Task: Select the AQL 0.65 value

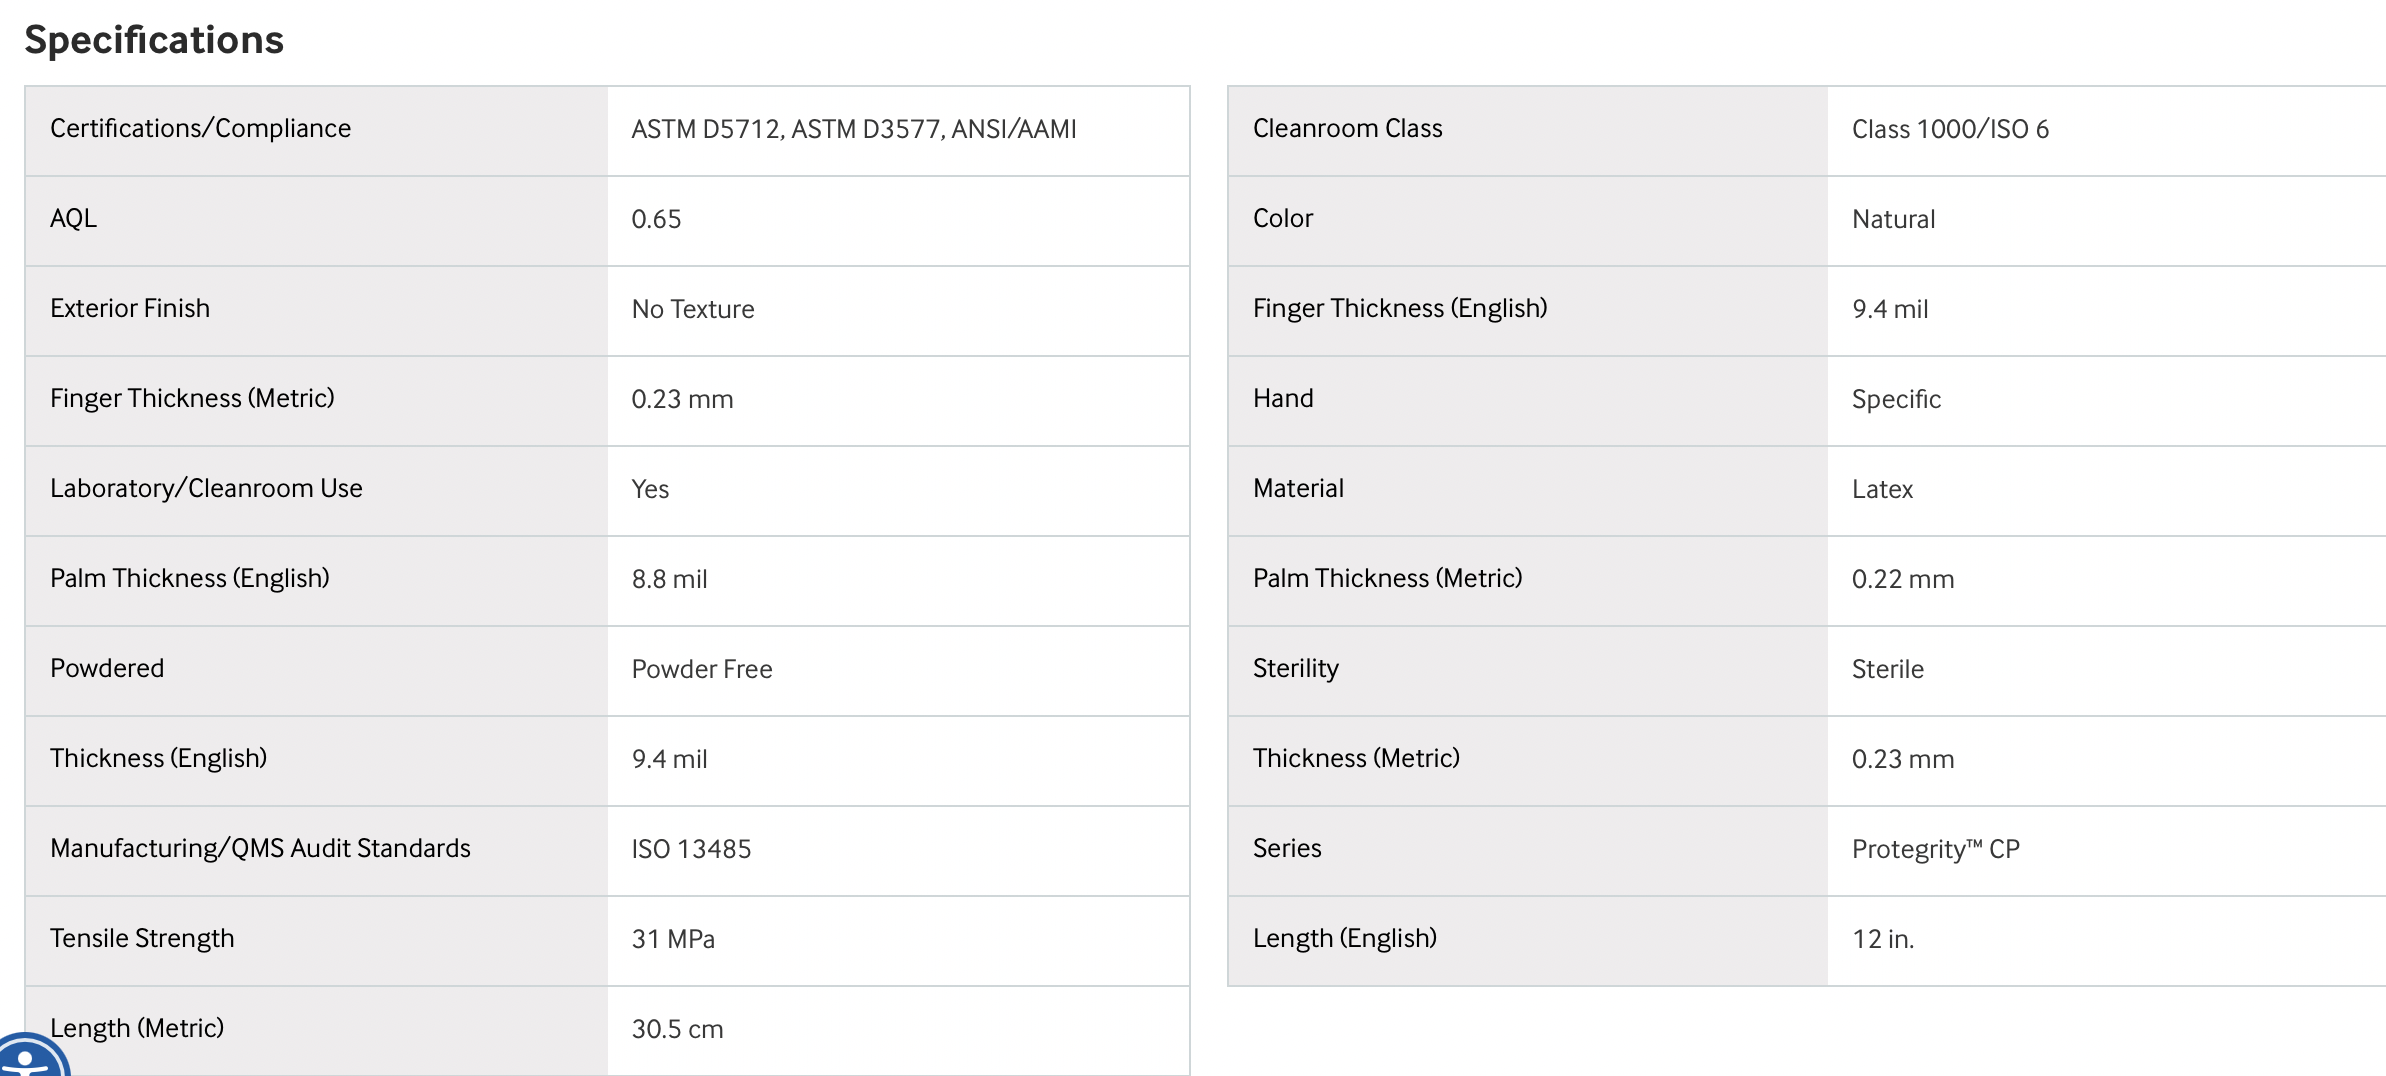Action: tap(656, 219)
